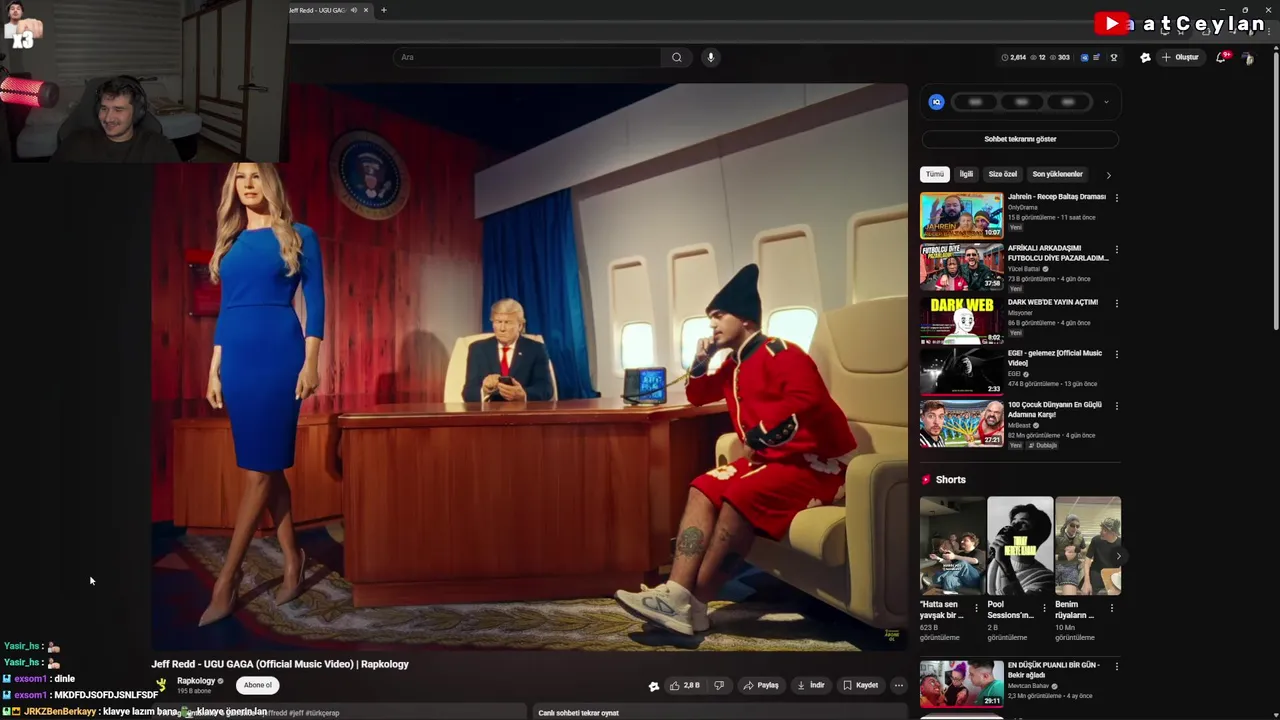
Task: Expand the IQ chat panel chevron
Action: pyautogui.click(x=1106, y=102)
